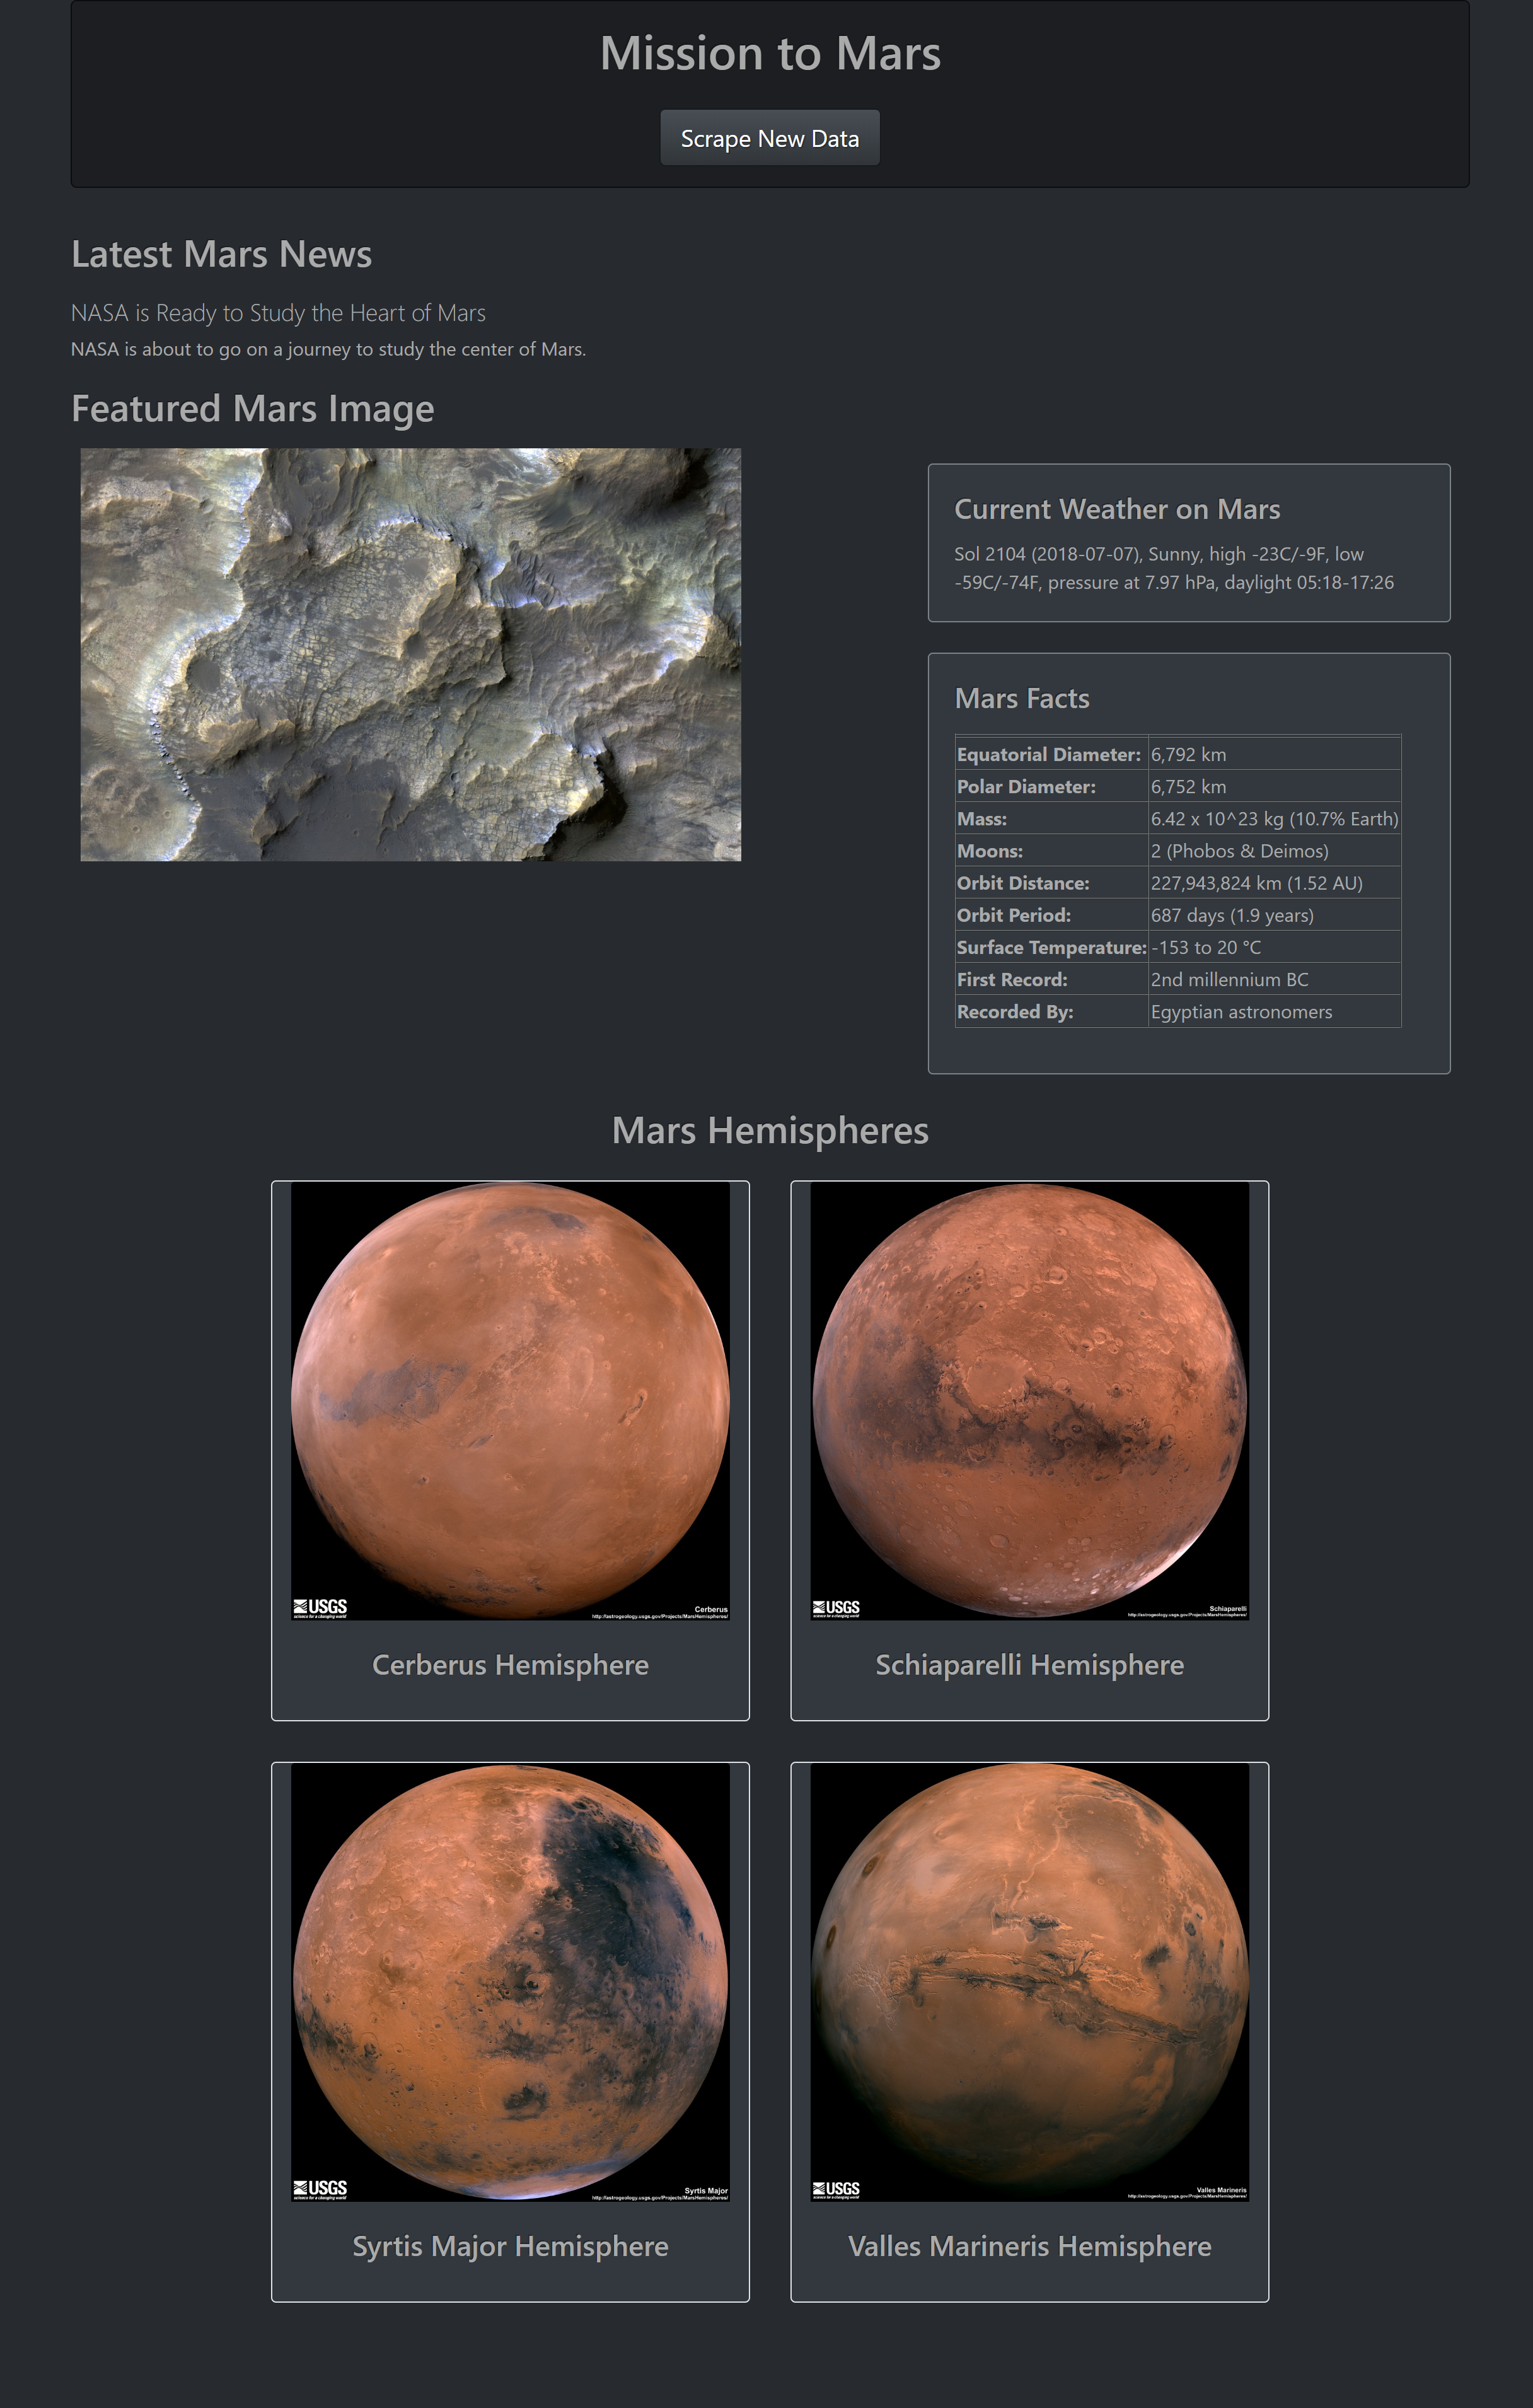
Task: Click the Moons label cell
Action: 1051,850
